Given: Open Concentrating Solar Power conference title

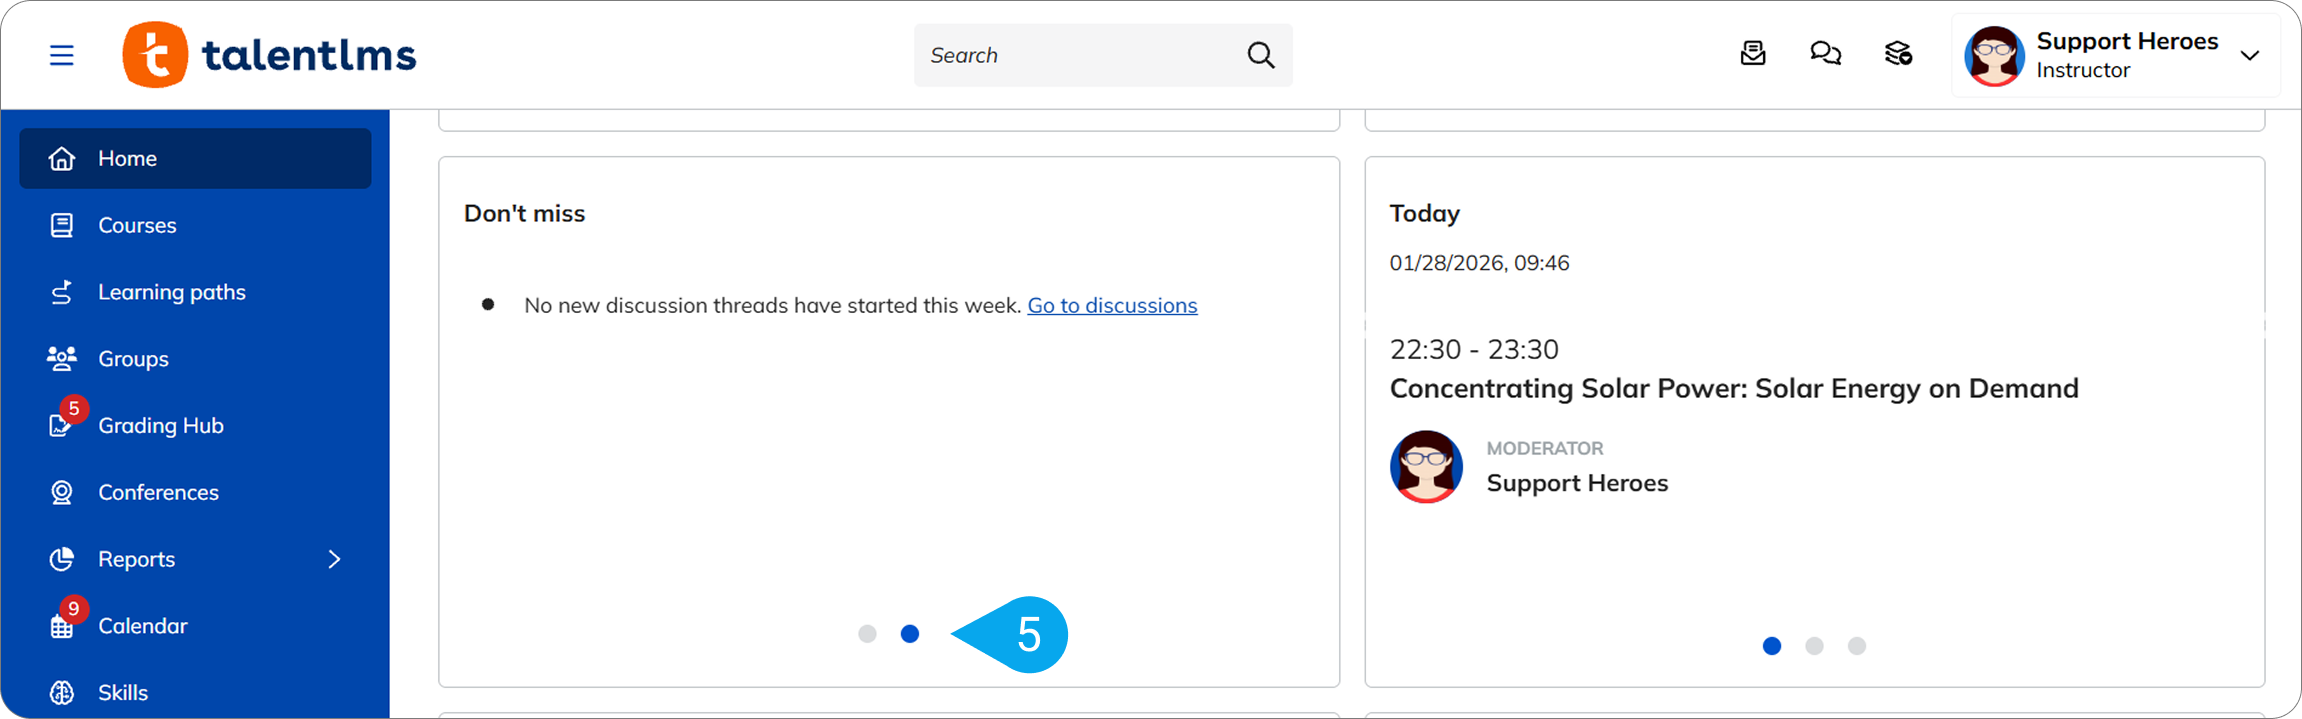Looking at the screenshot, I should [1733, 388].
